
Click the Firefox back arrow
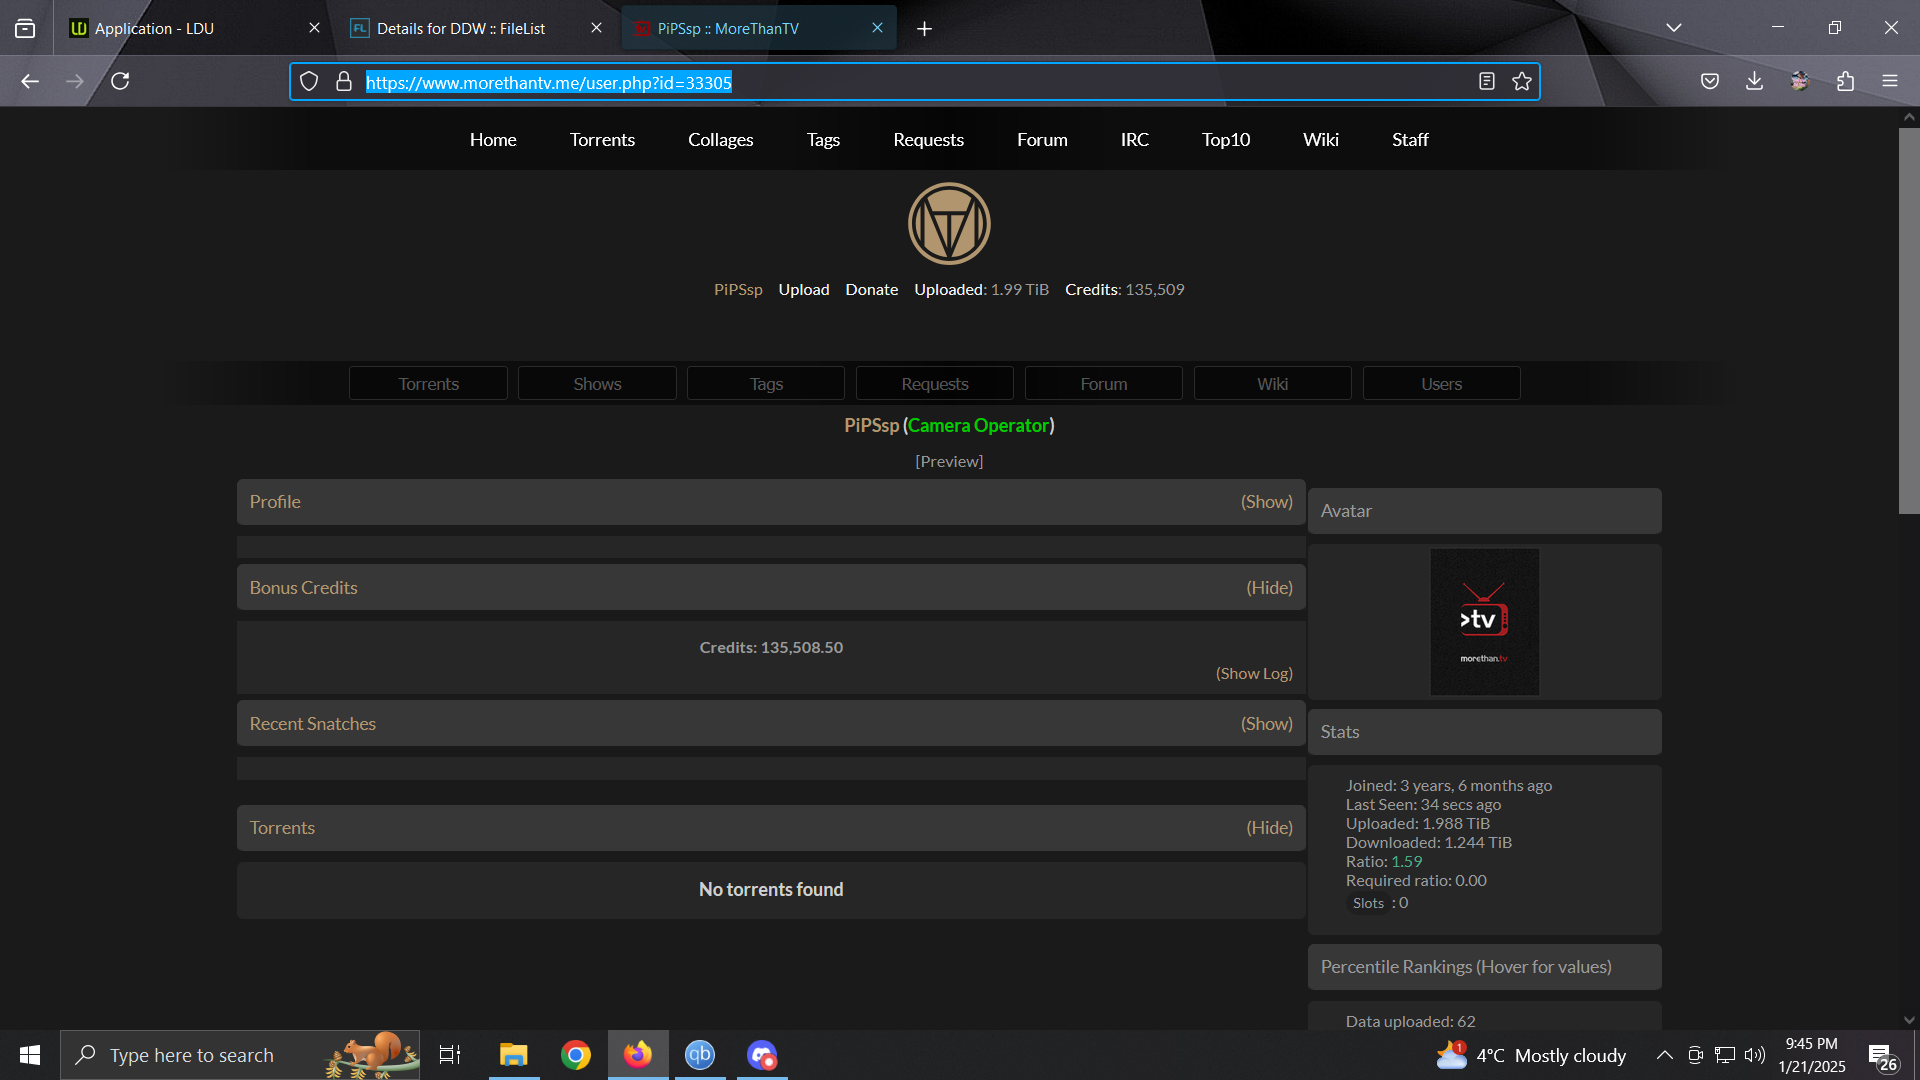pos(30,81)
